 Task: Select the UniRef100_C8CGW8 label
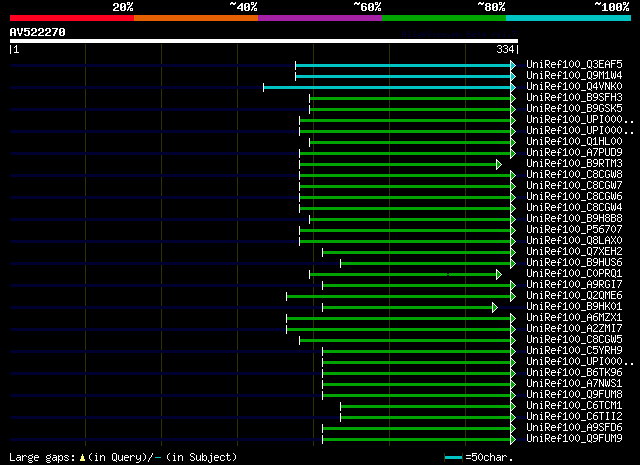click(574, 175)
